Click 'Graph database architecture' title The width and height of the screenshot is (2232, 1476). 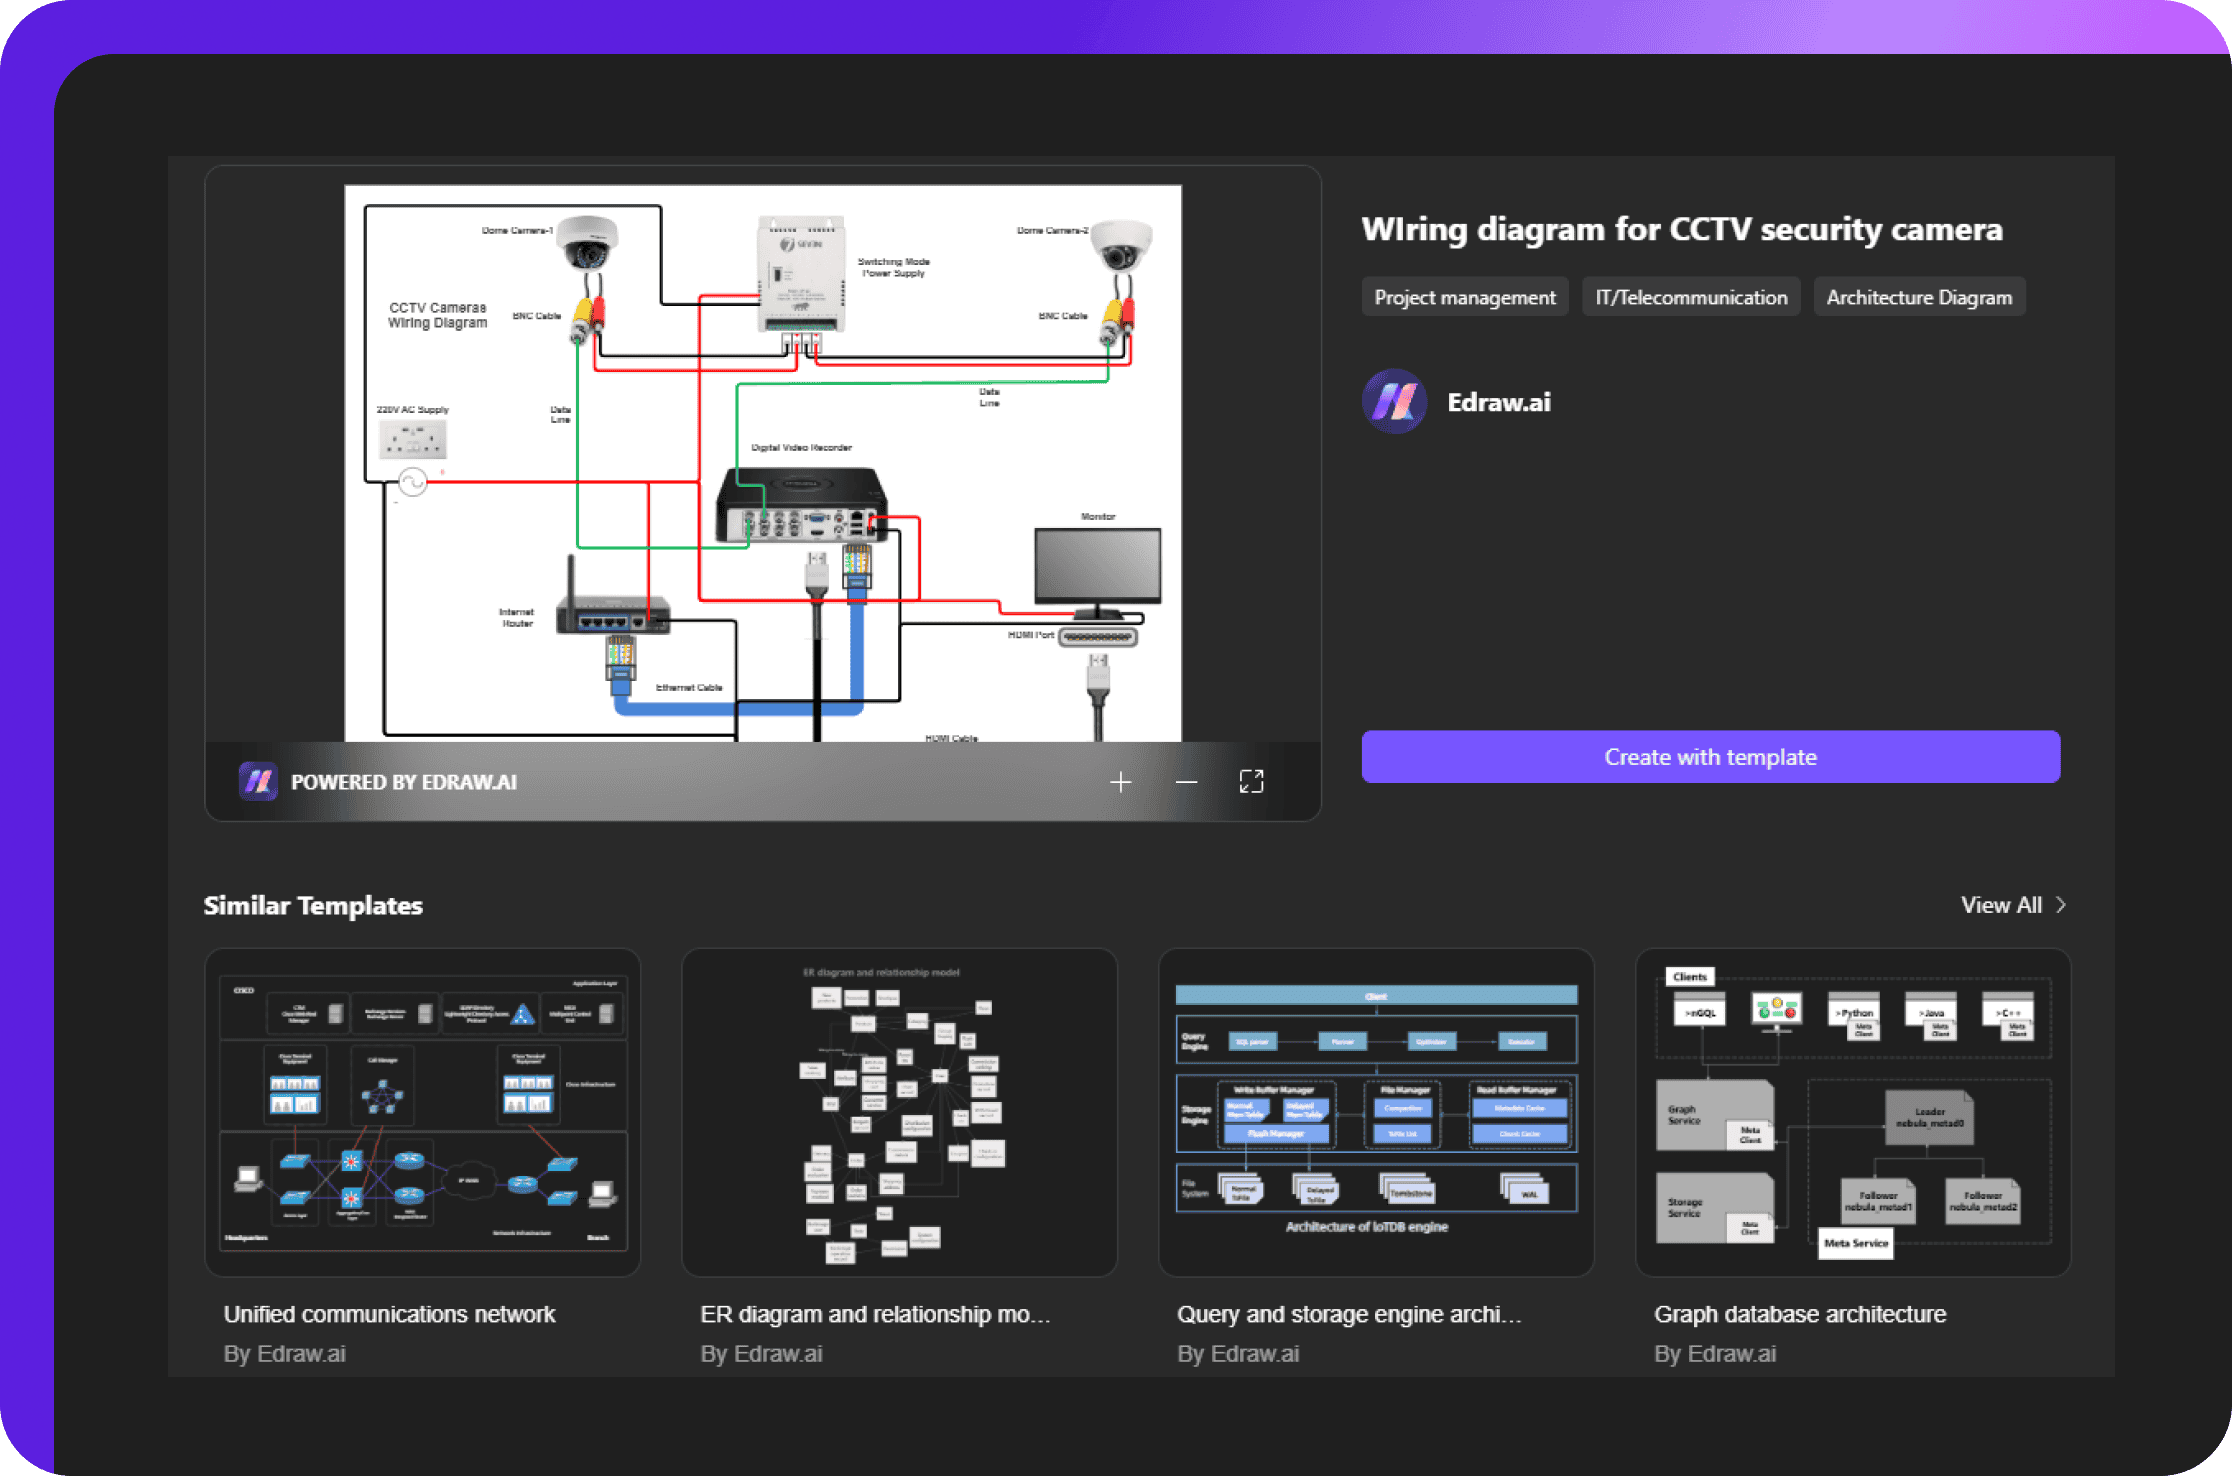tap(1800, 1314)
